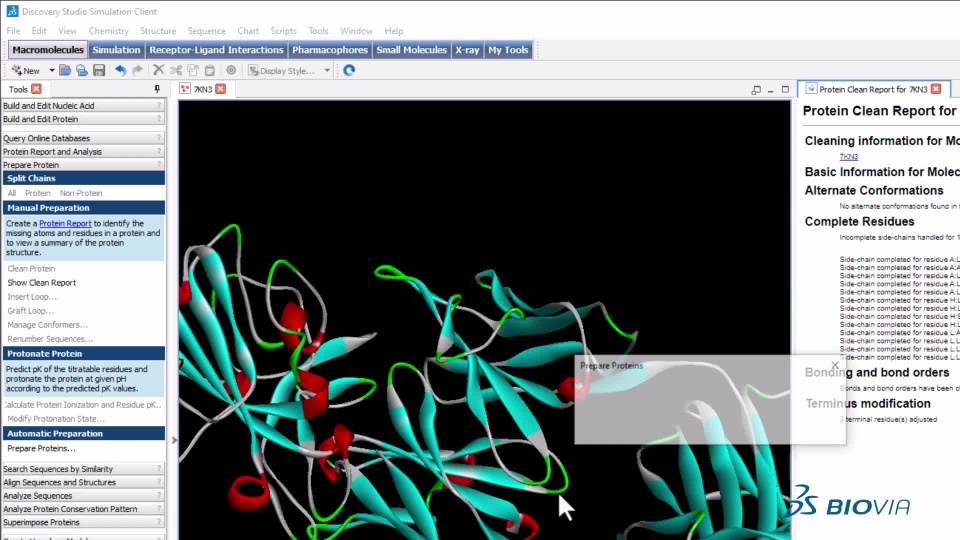Open the Window menu
The height and width of the screenshot is (540, 960).
(x=356, y=31)
